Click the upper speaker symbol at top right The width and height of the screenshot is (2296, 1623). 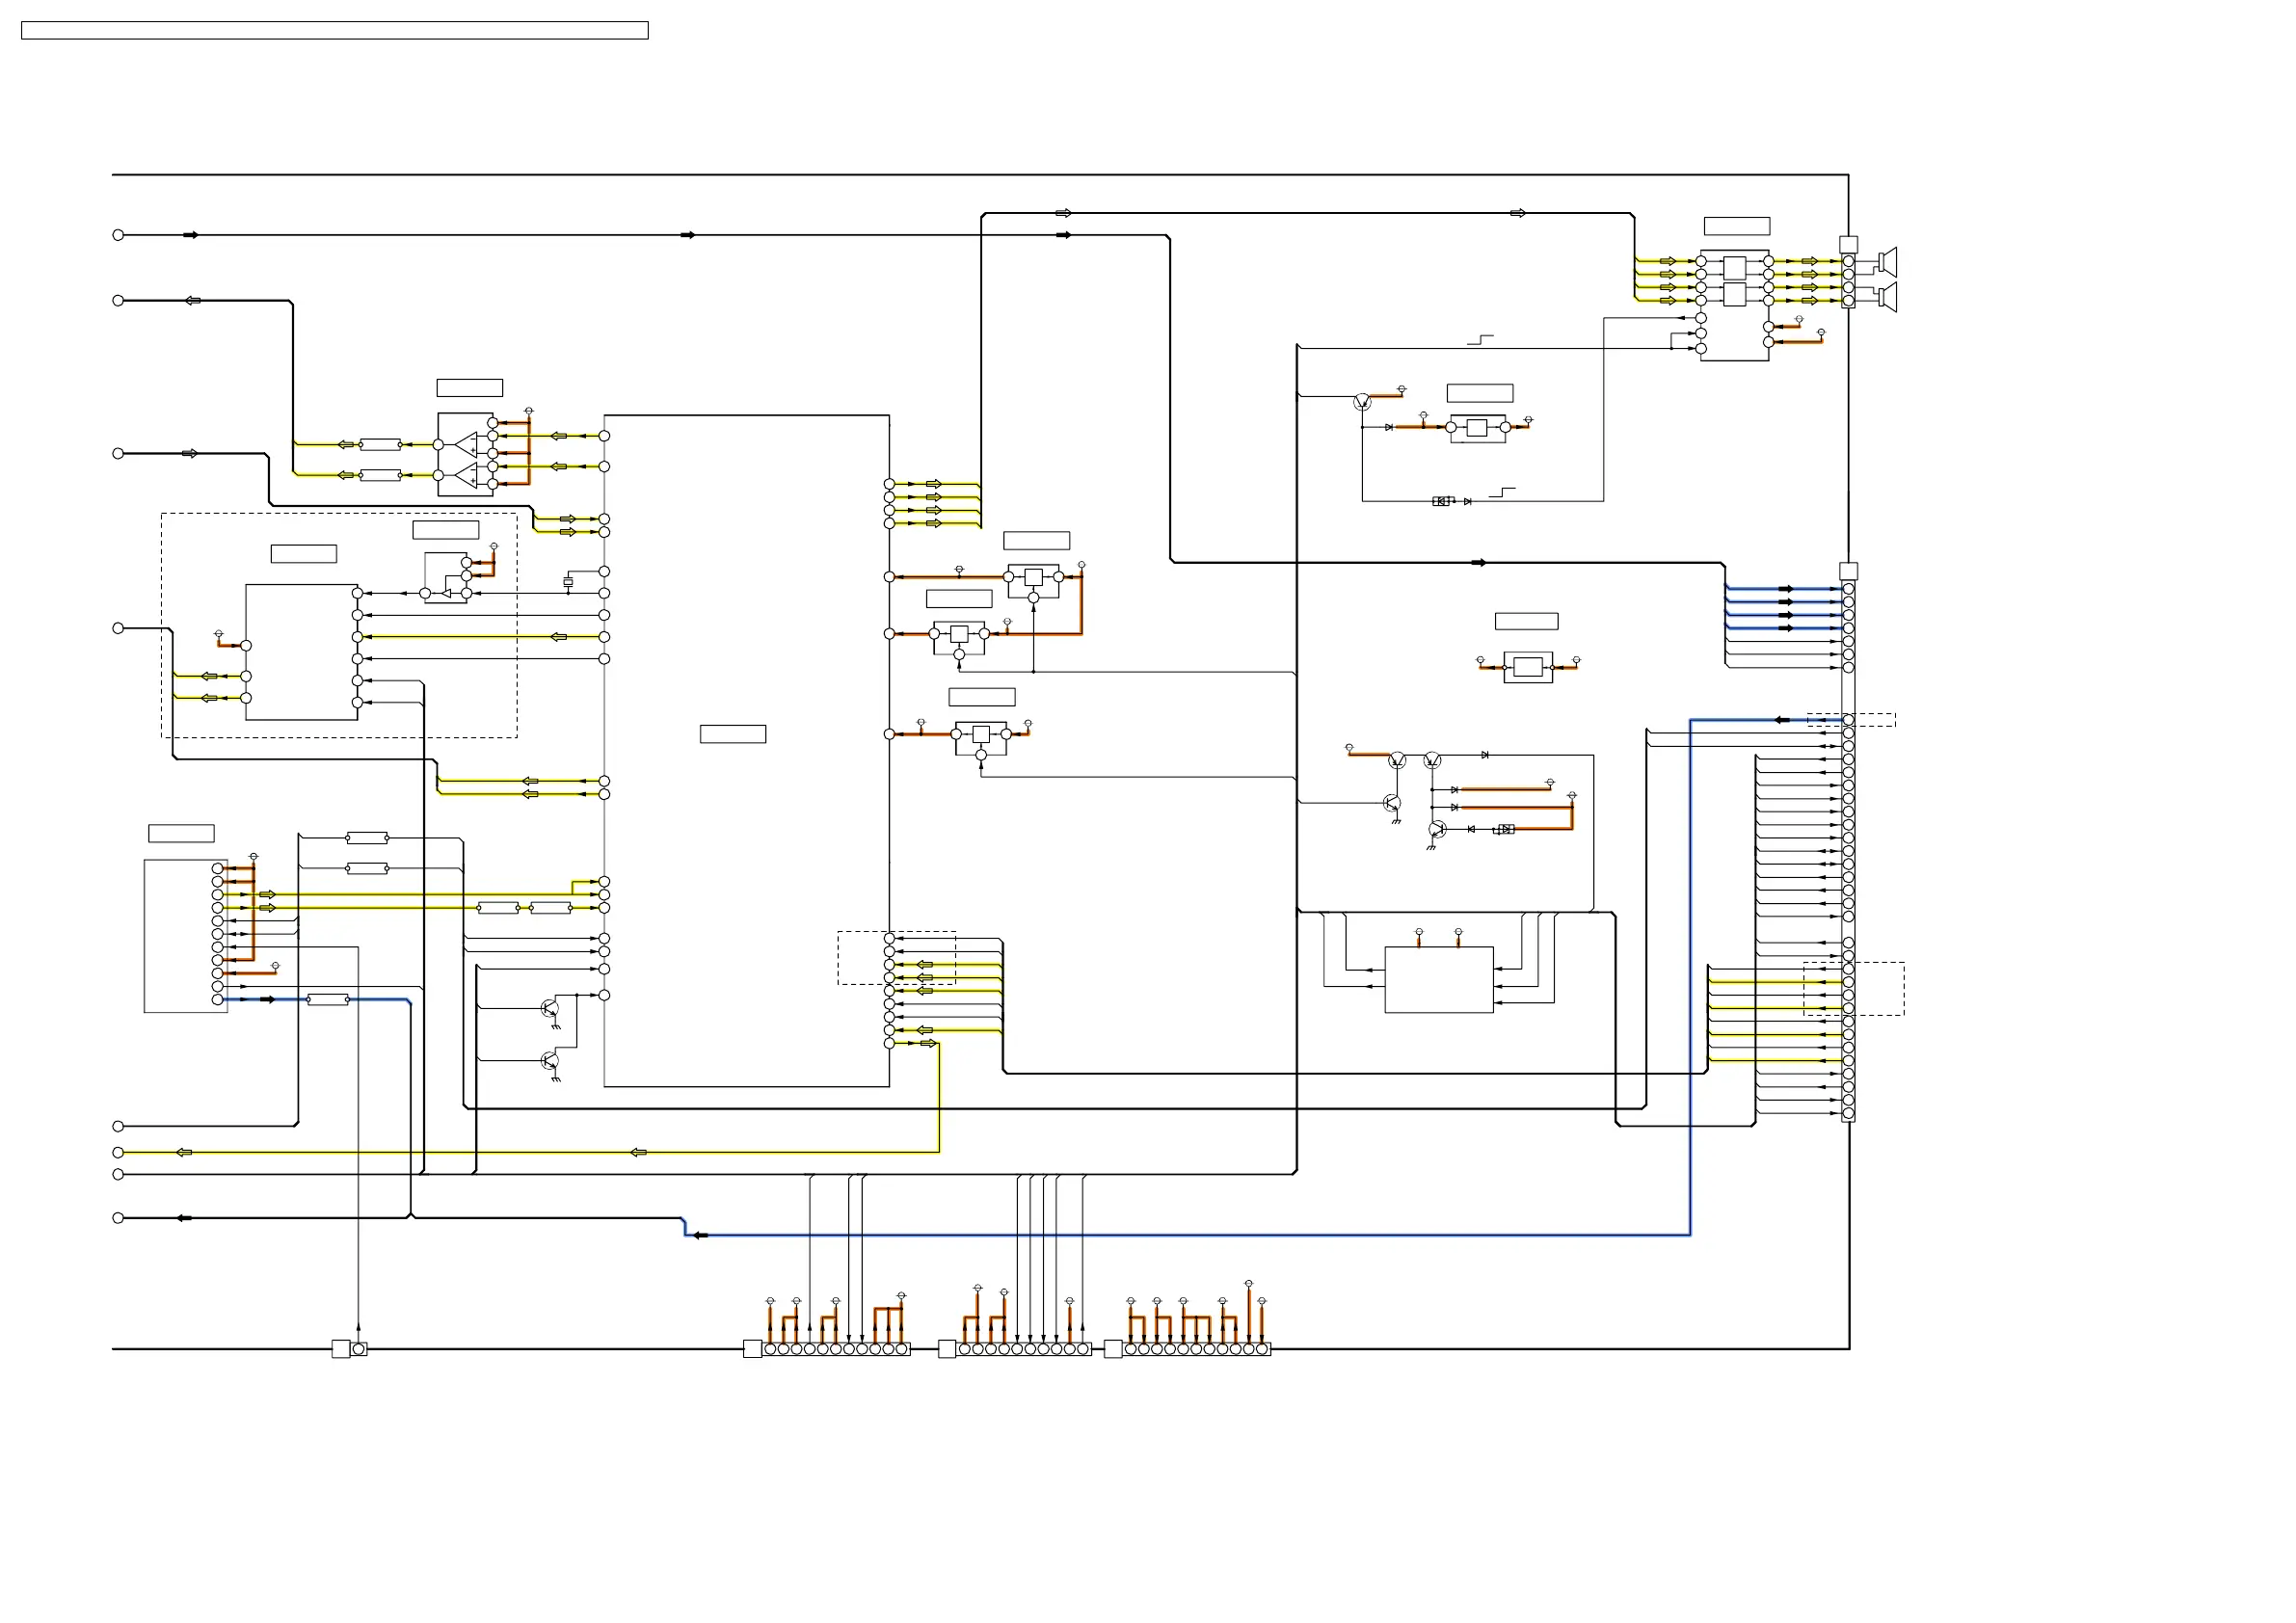(1887, 262)
